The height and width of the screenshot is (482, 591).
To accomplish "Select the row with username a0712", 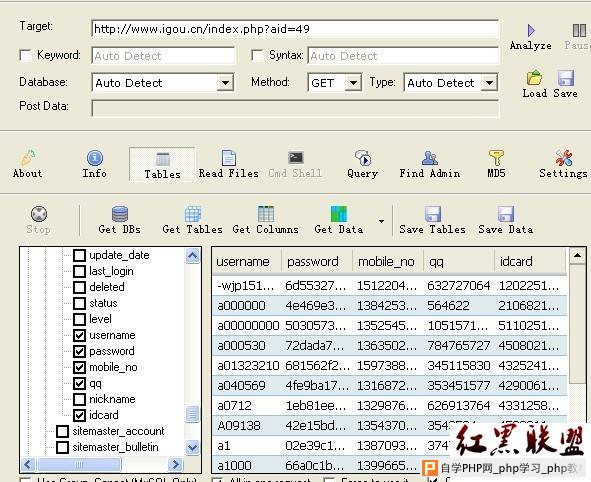I will (390, 405).
